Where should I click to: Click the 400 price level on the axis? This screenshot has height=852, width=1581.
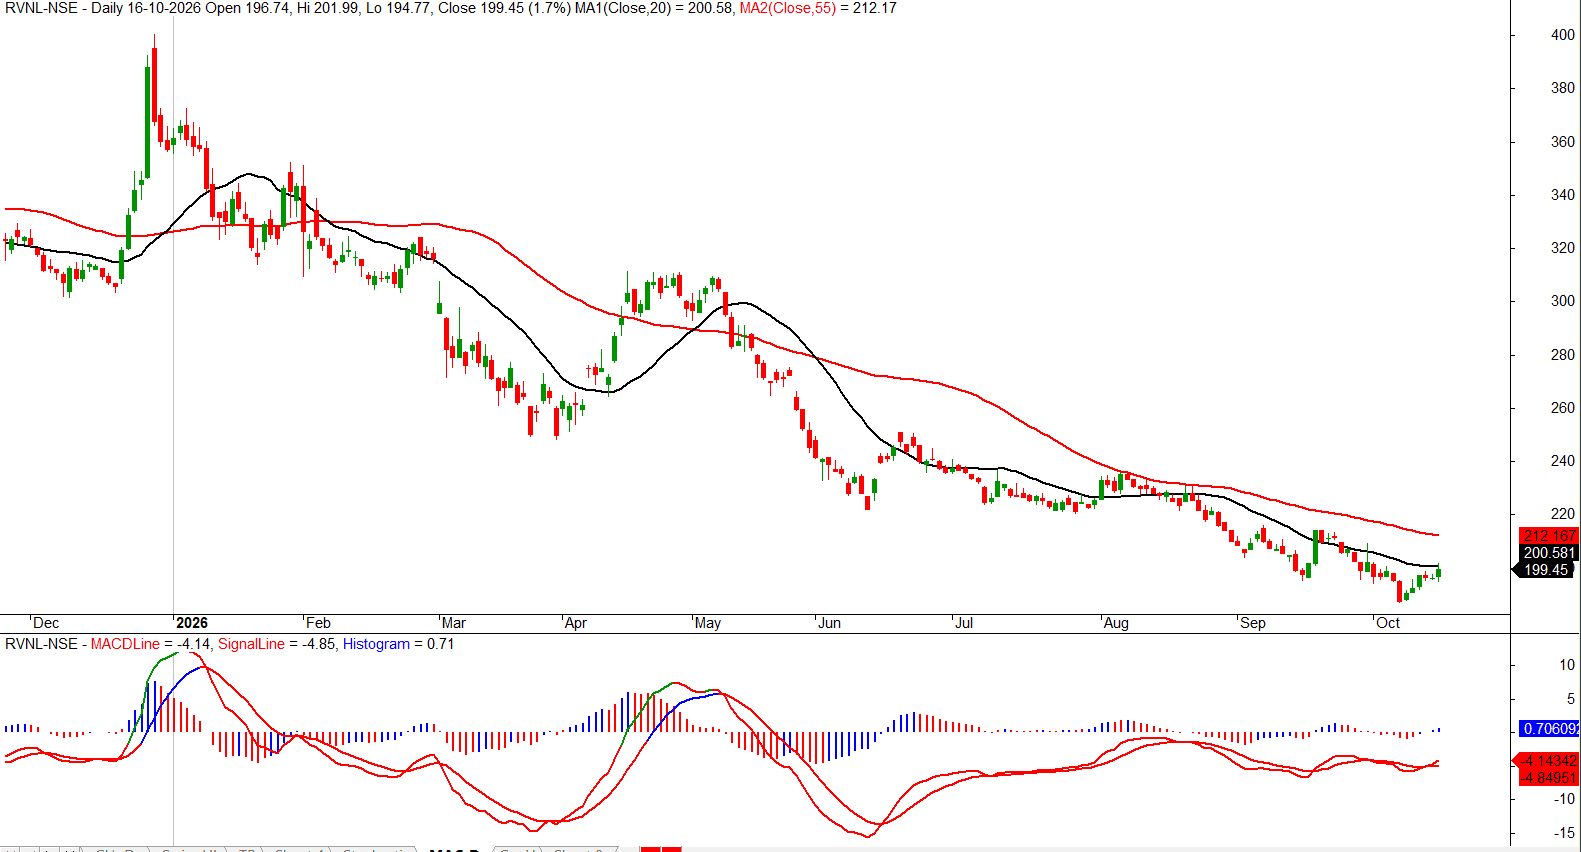pos(1563,35)
